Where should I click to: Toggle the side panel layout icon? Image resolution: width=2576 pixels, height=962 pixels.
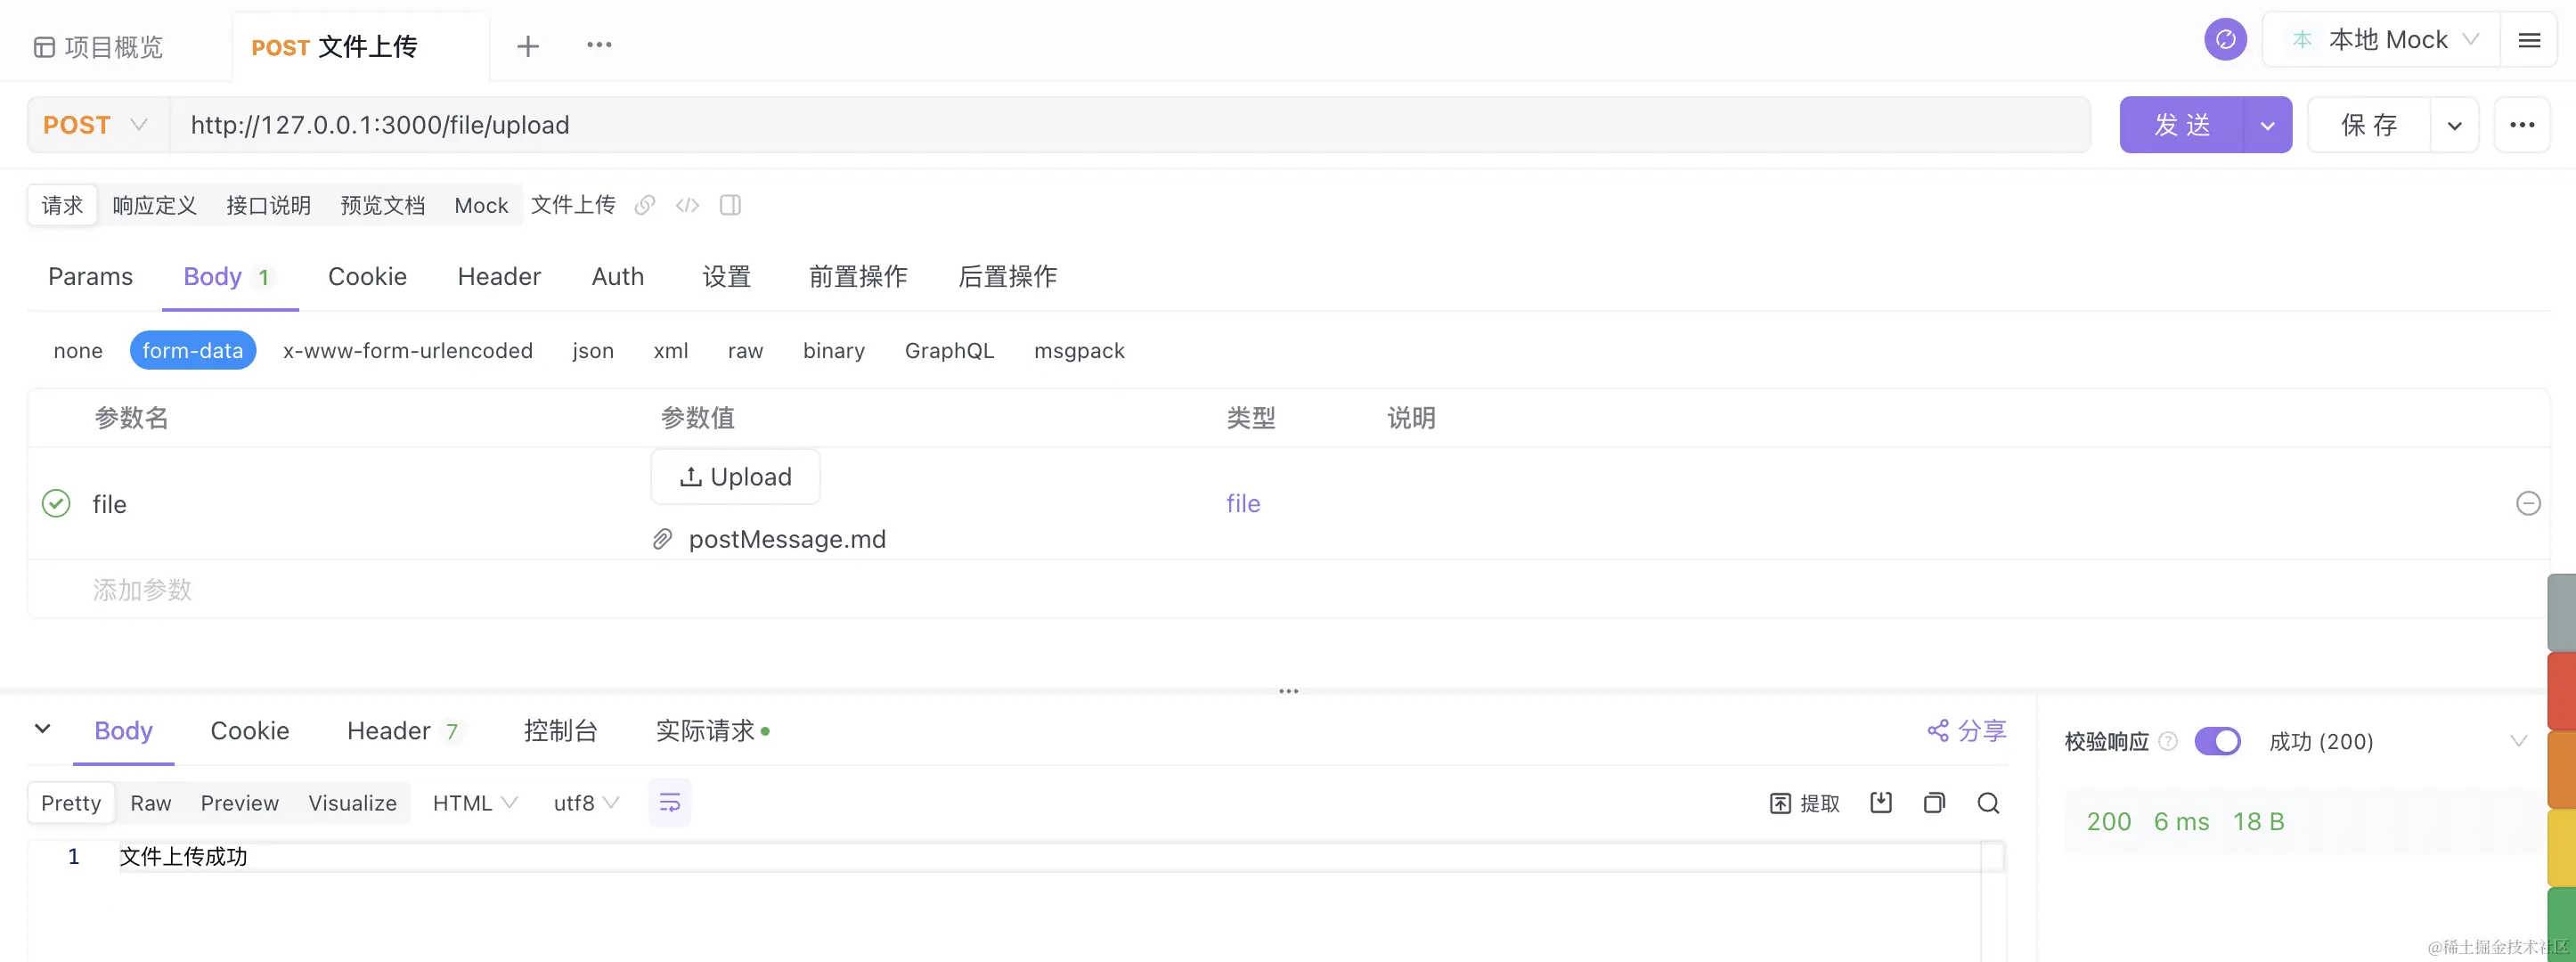coord(730,205)
